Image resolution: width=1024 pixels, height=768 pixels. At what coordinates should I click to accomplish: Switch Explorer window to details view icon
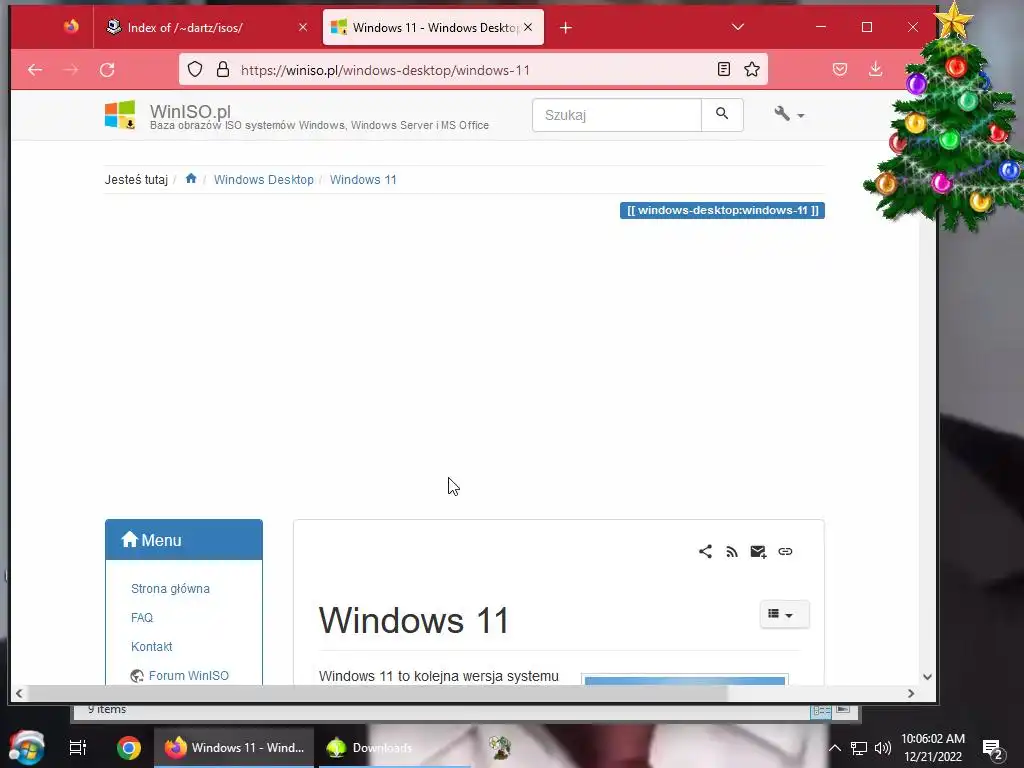[x=821, y=711]
